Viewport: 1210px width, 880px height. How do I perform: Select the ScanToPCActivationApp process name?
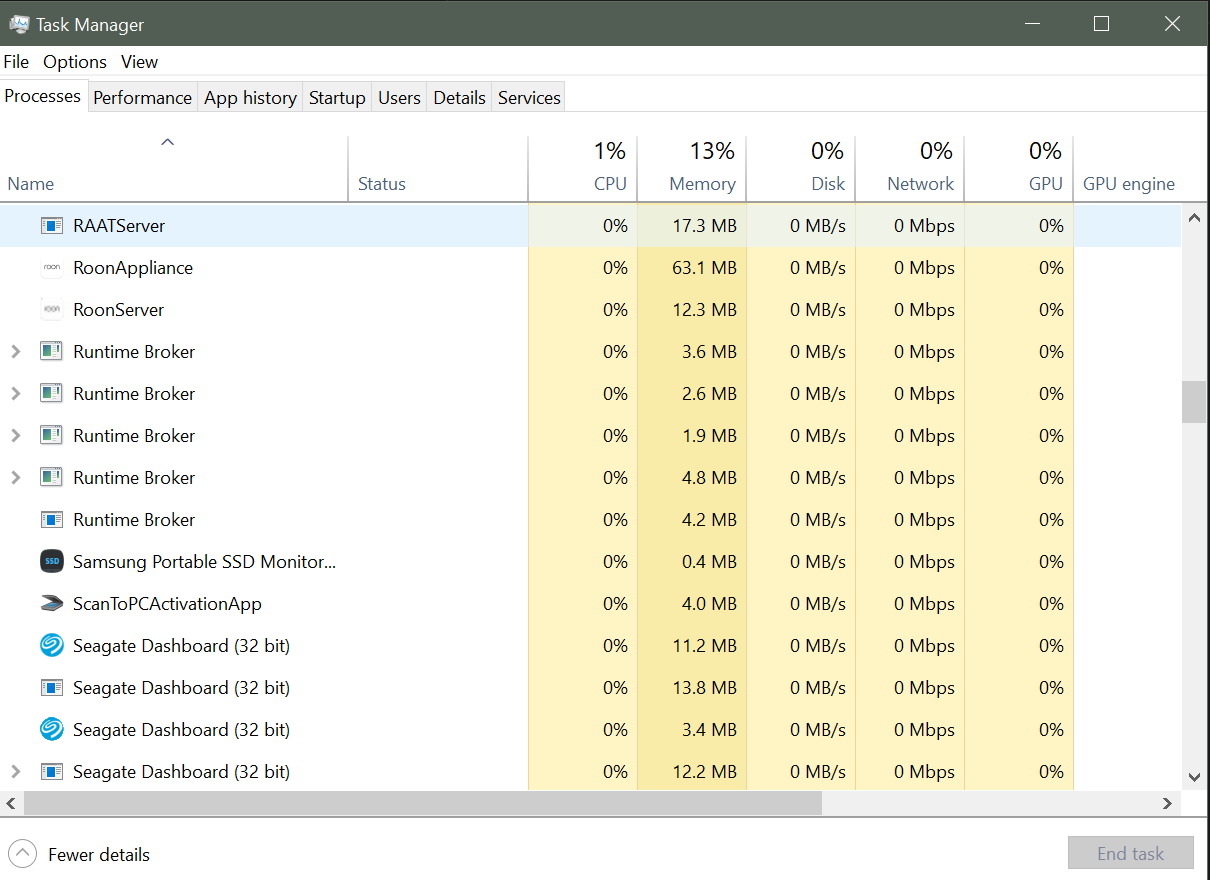click(x=167, y=604)
